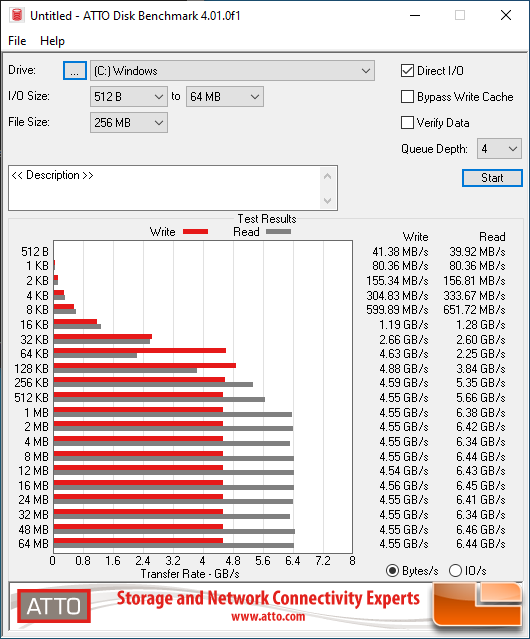Click the ATTO Disk Benchmark app icon

[x=17, y=15]
